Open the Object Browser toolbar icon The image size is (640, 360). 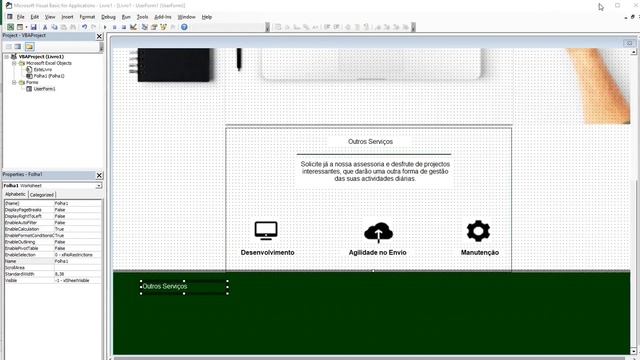tap(163, 27)
